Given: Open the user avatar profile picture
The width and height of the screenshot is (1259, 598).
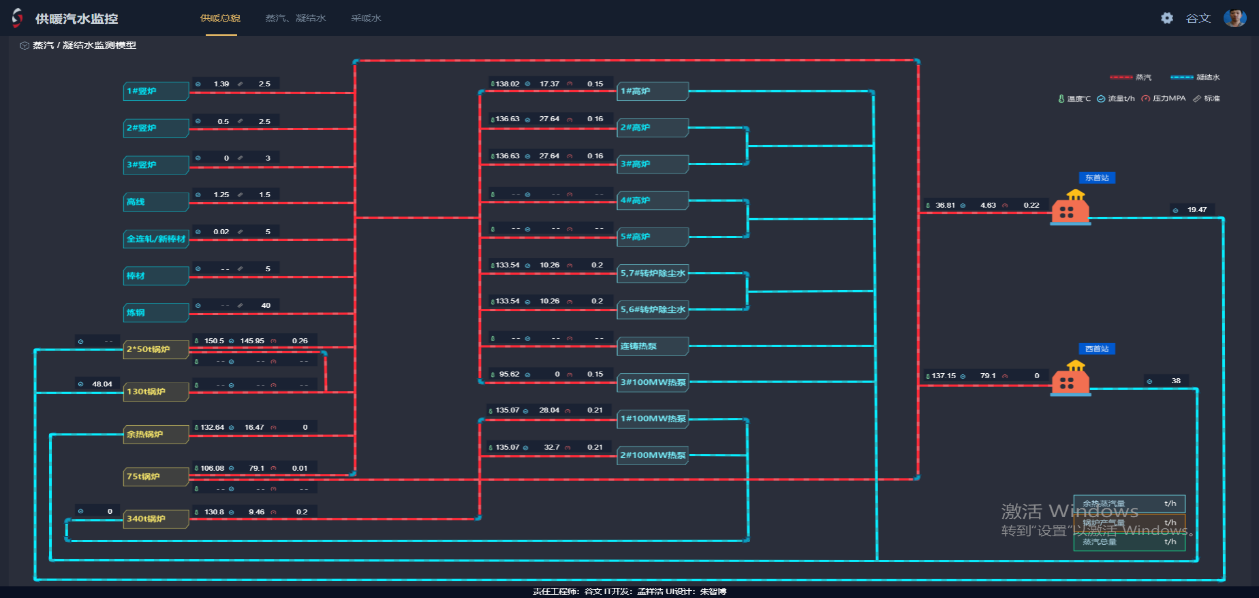Looking at the screenshot, I should tap(1234, 18).
